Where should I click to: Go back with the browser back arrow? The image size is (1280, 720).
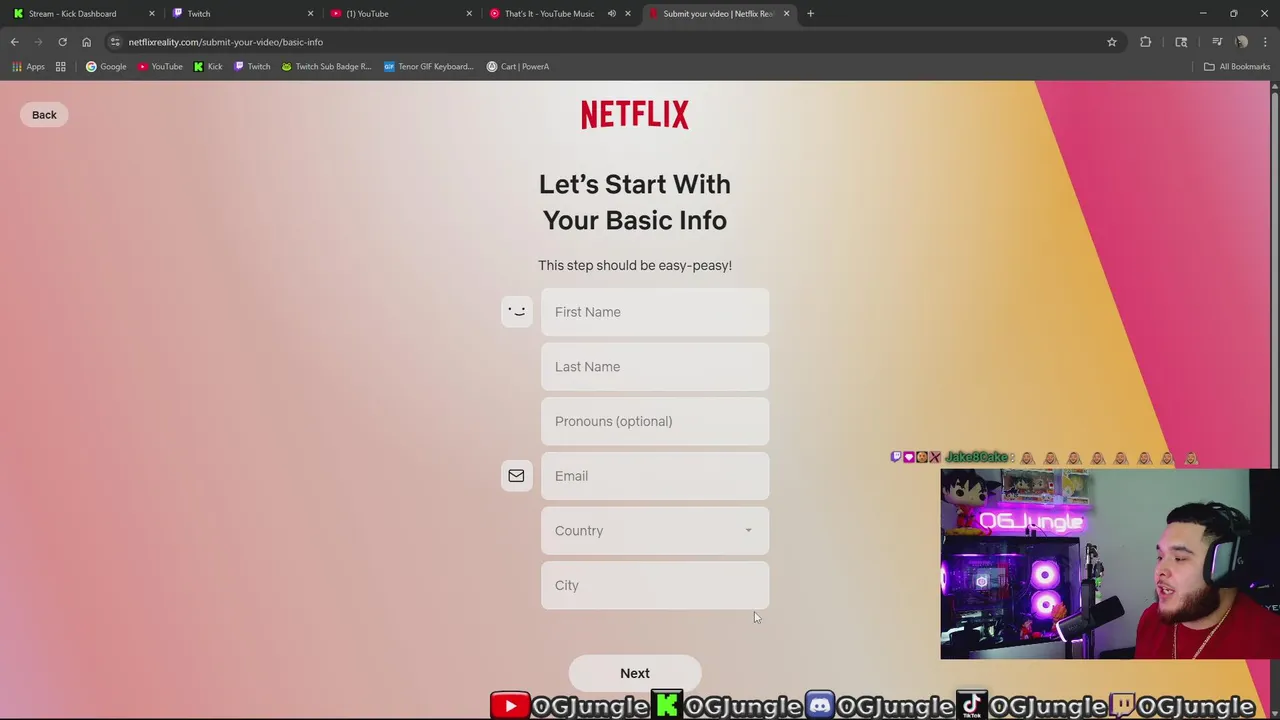pos(14,42)
